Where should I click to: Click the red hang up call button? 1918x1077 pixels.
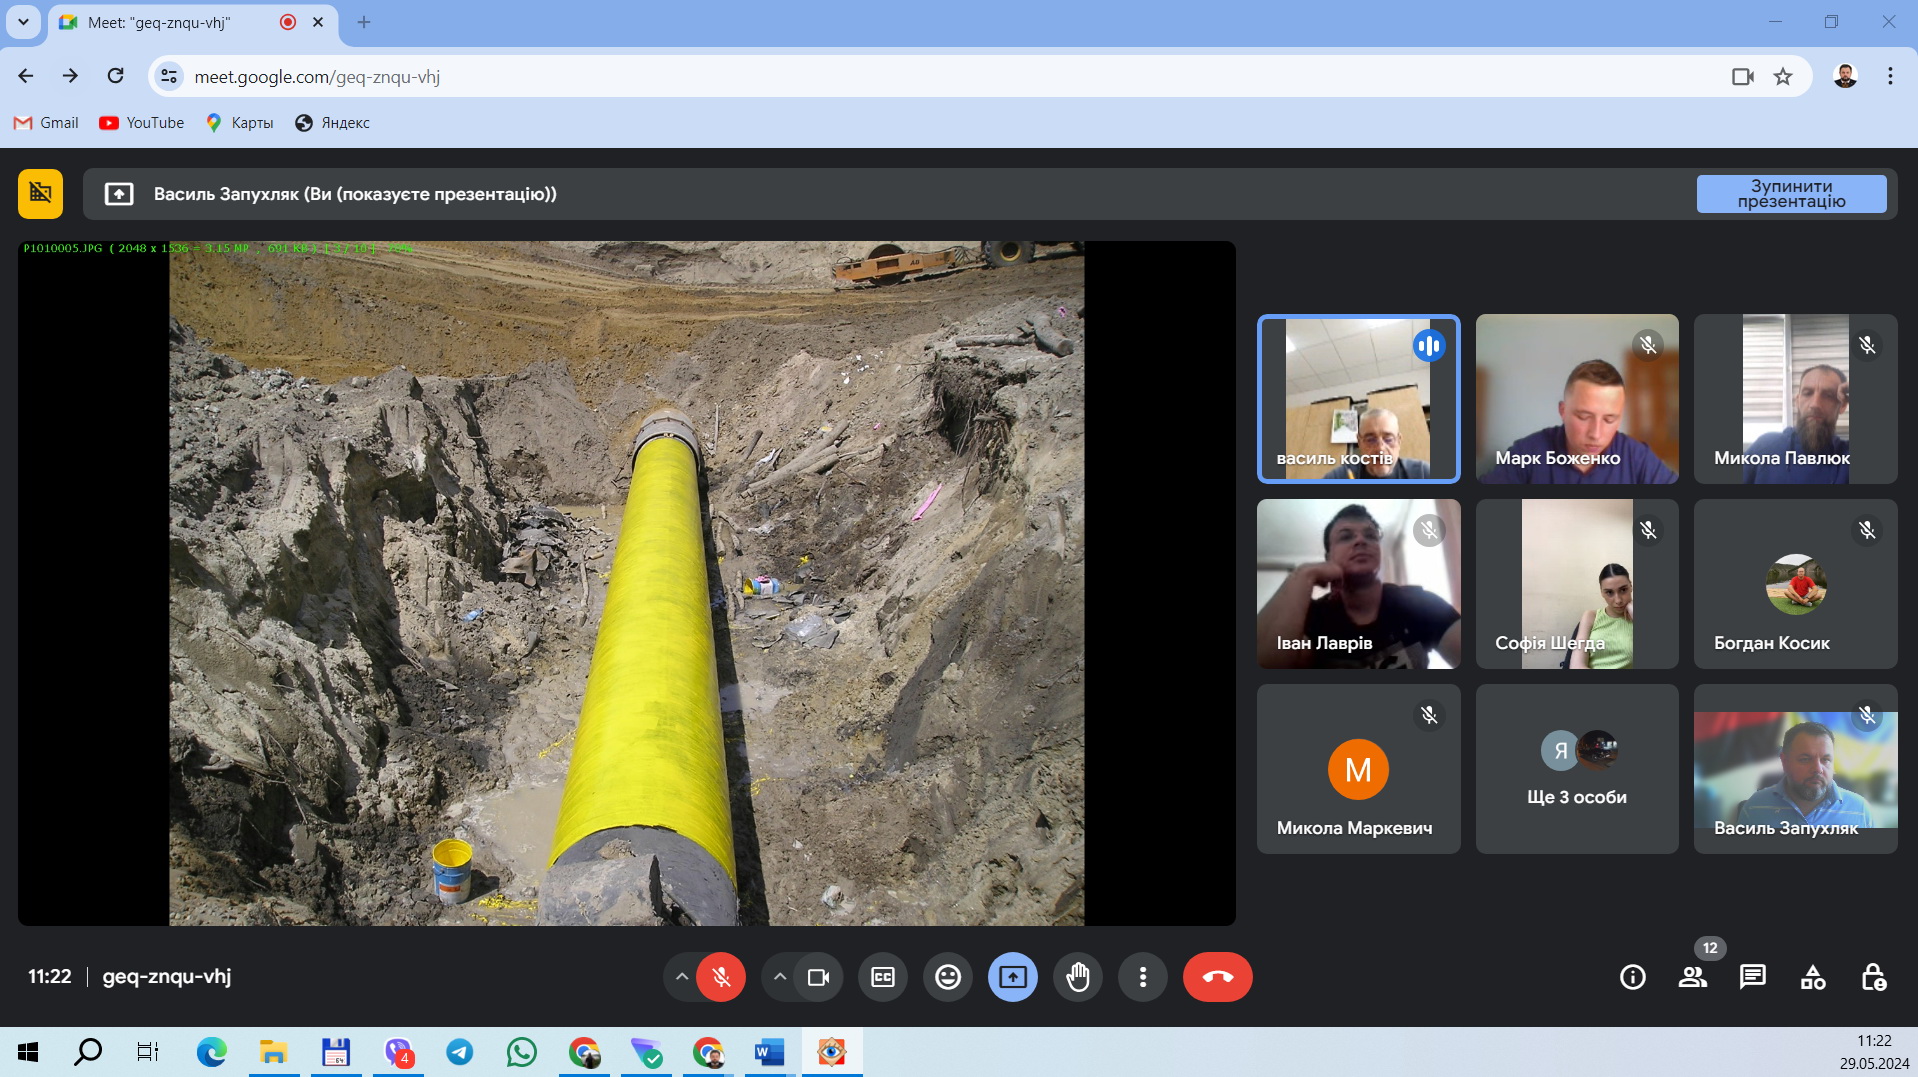point(1217,977)
